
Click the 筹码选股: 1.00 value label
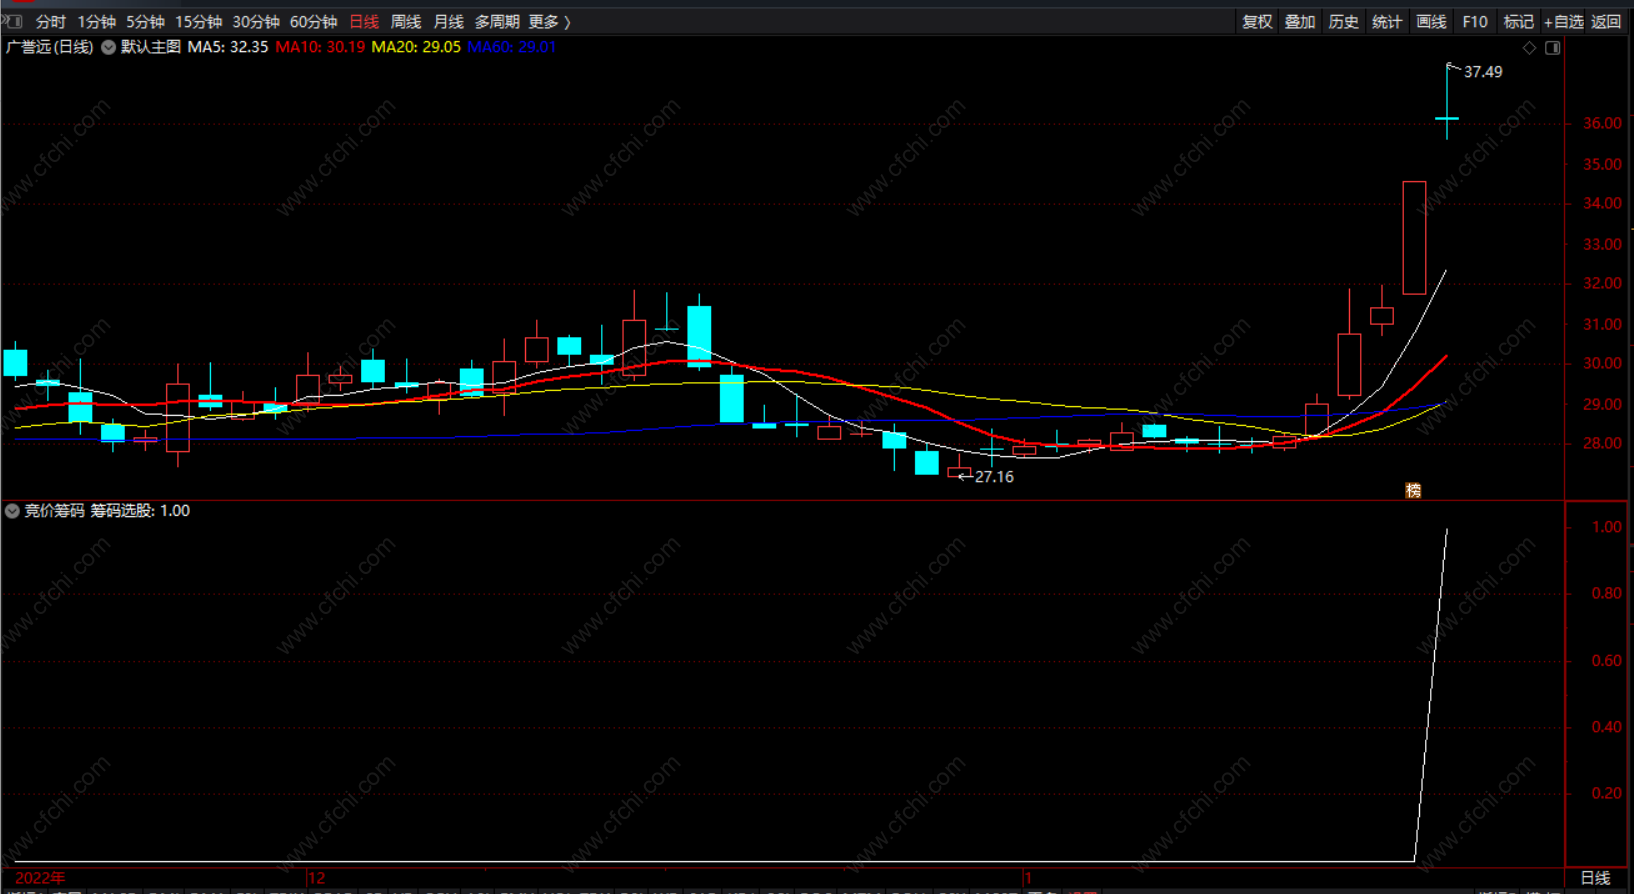pos(140,511)
